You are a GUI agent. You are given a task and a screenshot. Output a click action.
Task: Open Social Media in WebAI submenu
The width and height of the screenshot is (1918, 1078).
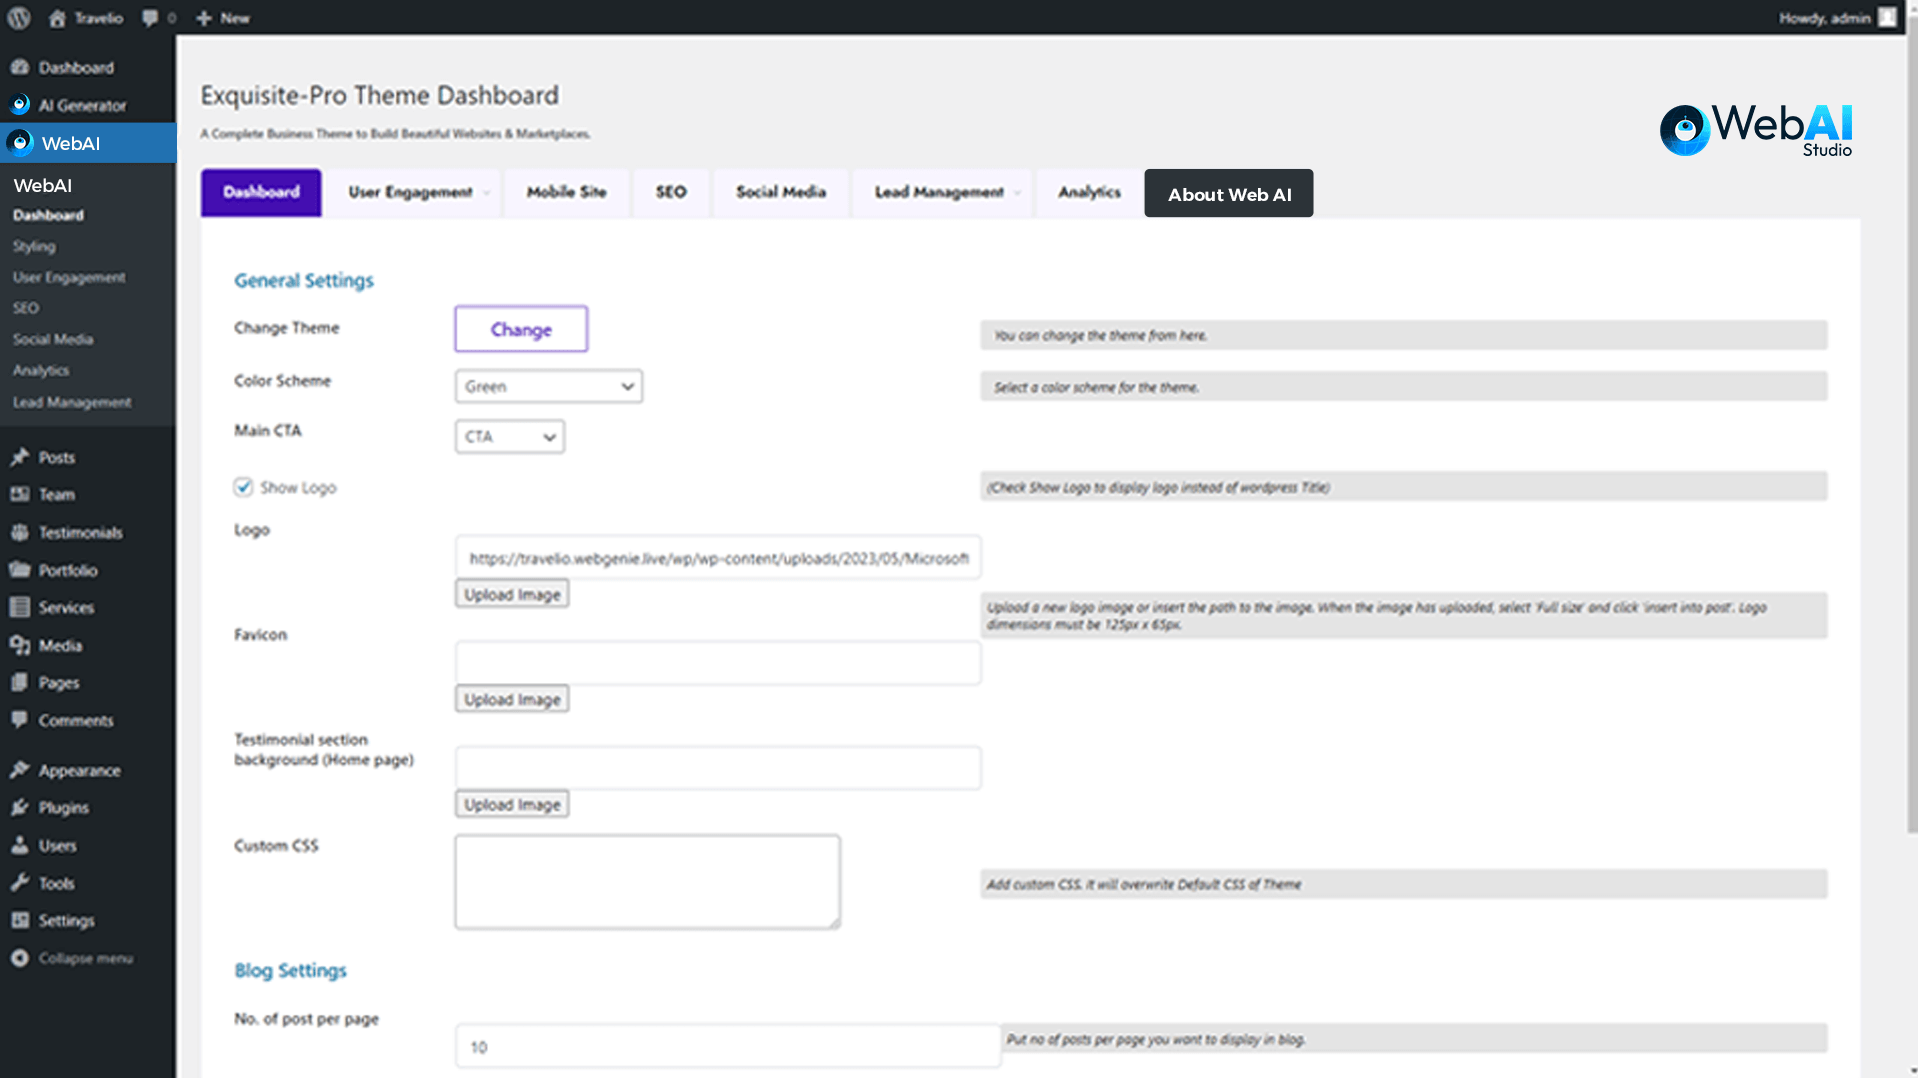53,339
